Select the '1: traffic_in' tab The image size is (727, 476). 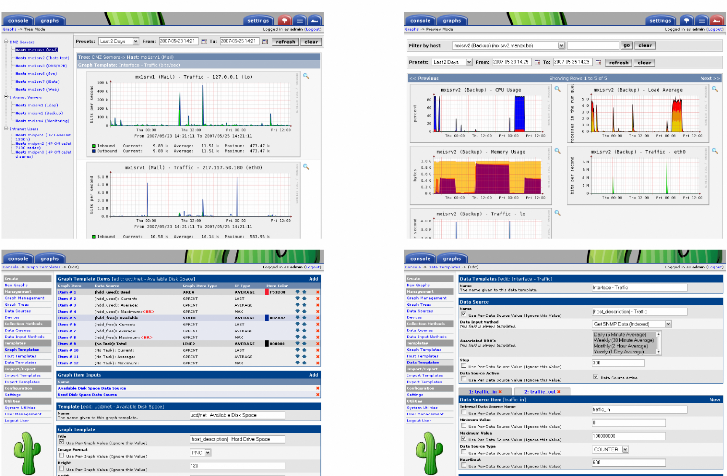point(483,392)
